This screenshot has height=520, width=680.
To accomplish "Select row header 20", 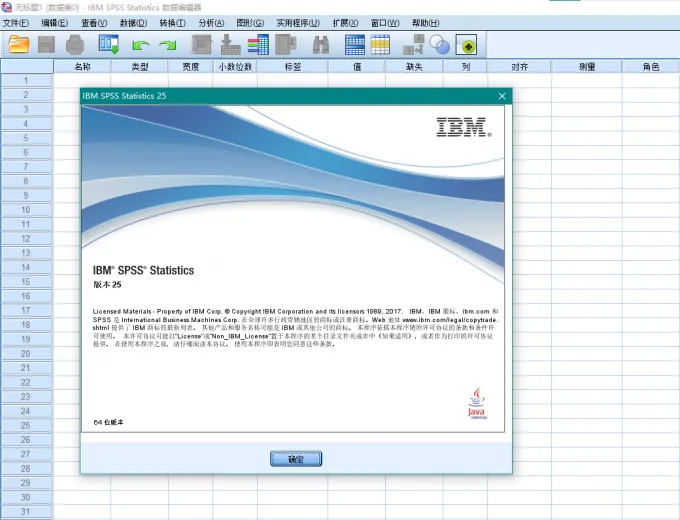I will click(26, 353).
